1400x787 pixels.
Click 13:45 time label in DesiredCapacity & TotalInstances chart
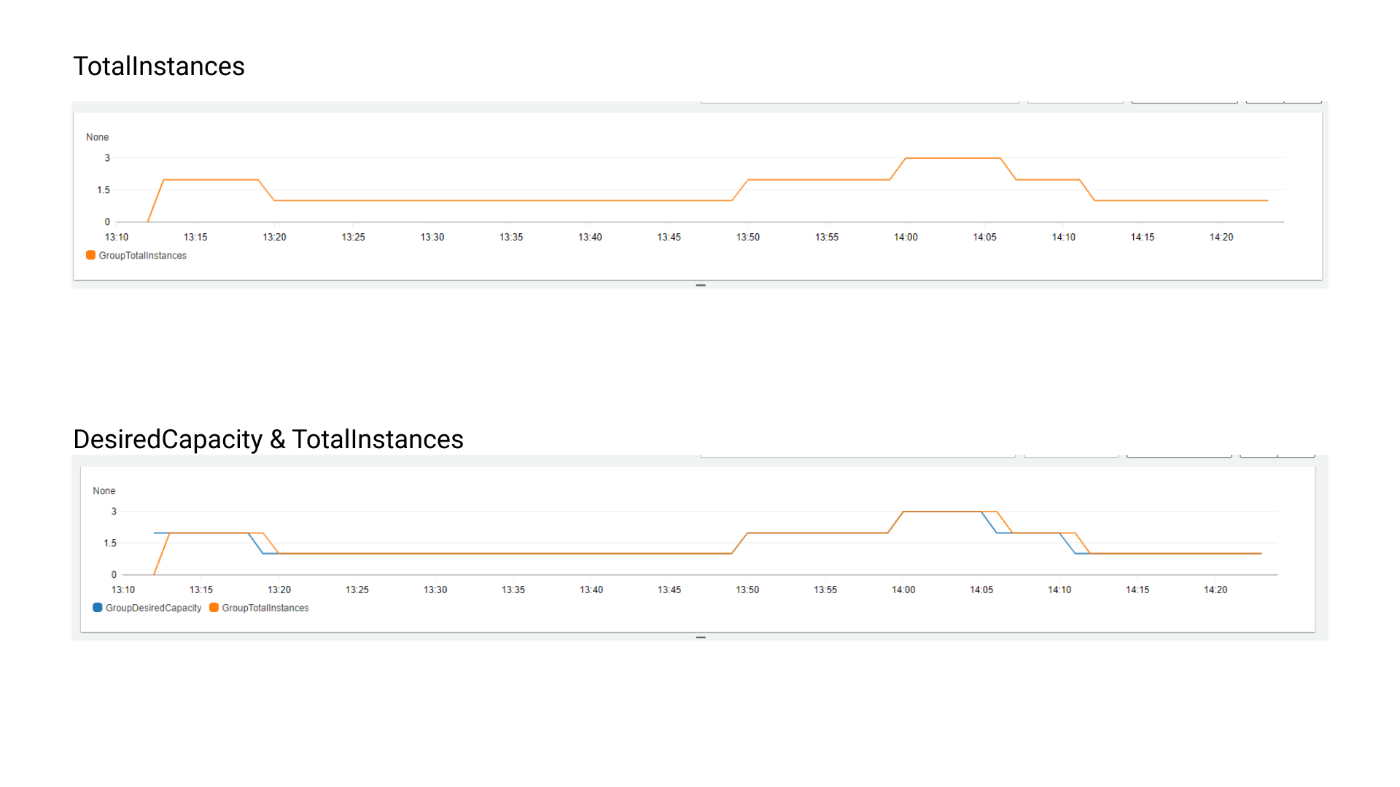pyautogui.click(x=669, y=590)
